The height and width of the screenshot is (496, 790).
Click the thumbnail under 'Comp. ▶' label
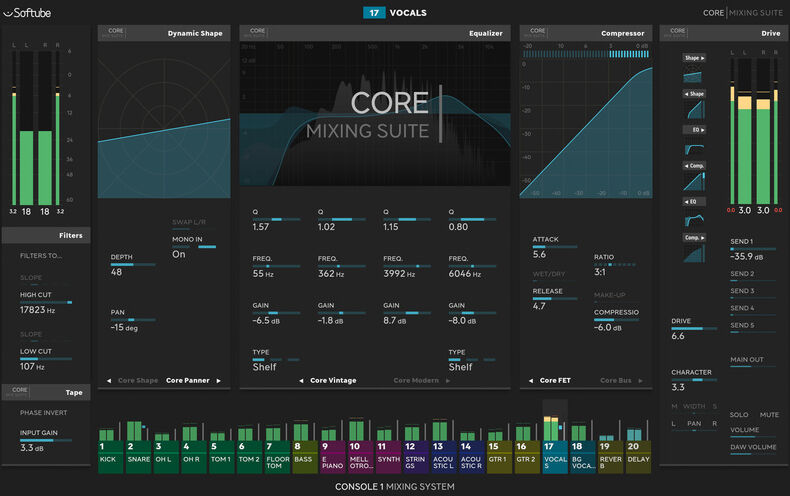(x=693, y=254)
